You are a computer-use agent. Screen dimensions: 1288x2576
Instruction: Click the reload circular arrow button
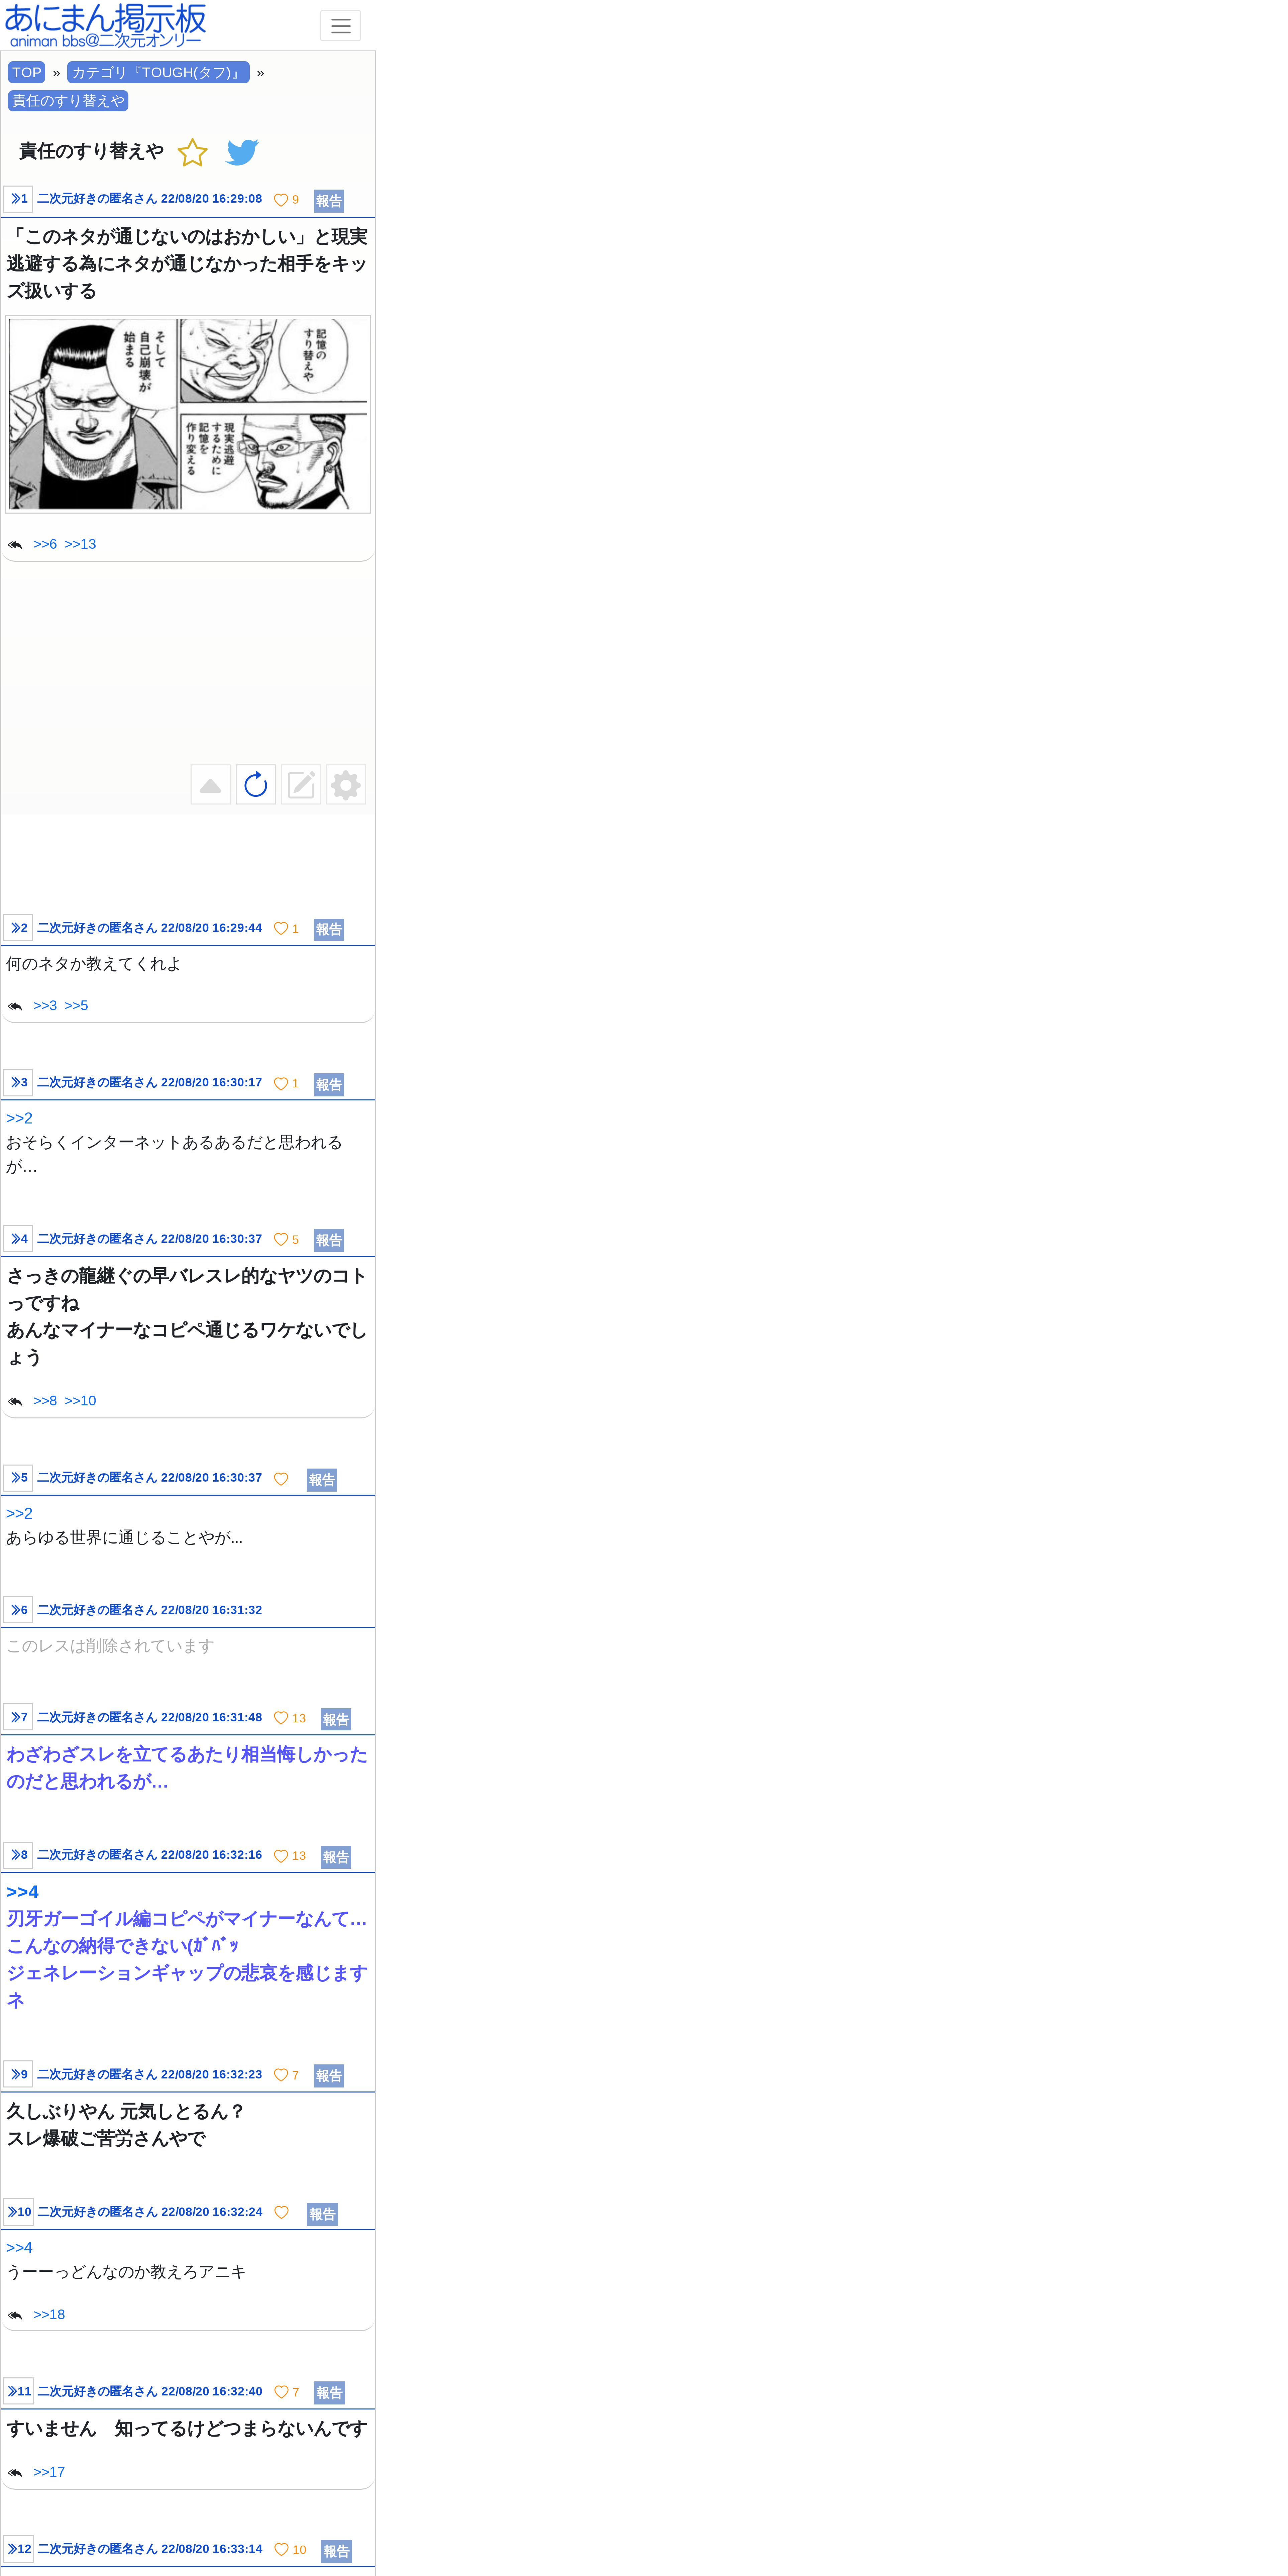(x=256, y=785)
